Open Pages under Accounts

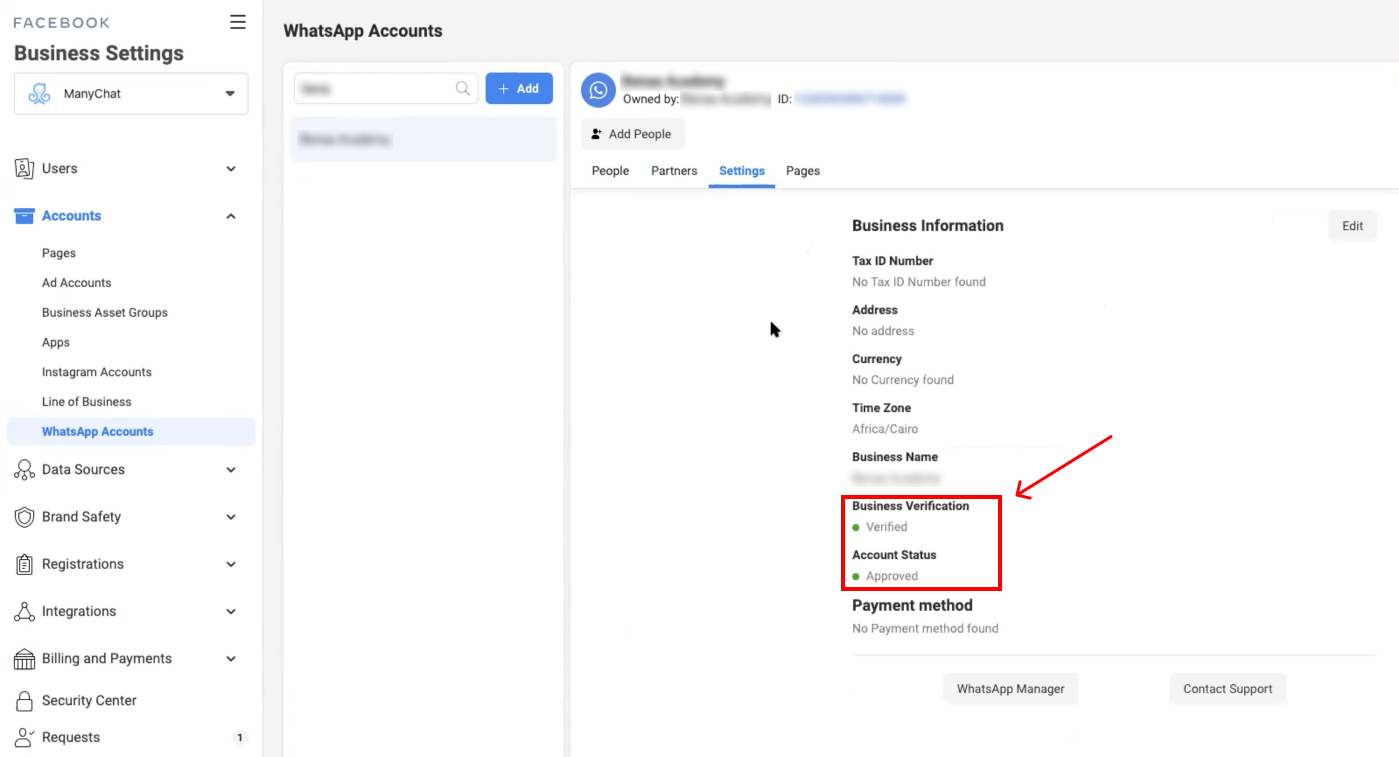59,253
